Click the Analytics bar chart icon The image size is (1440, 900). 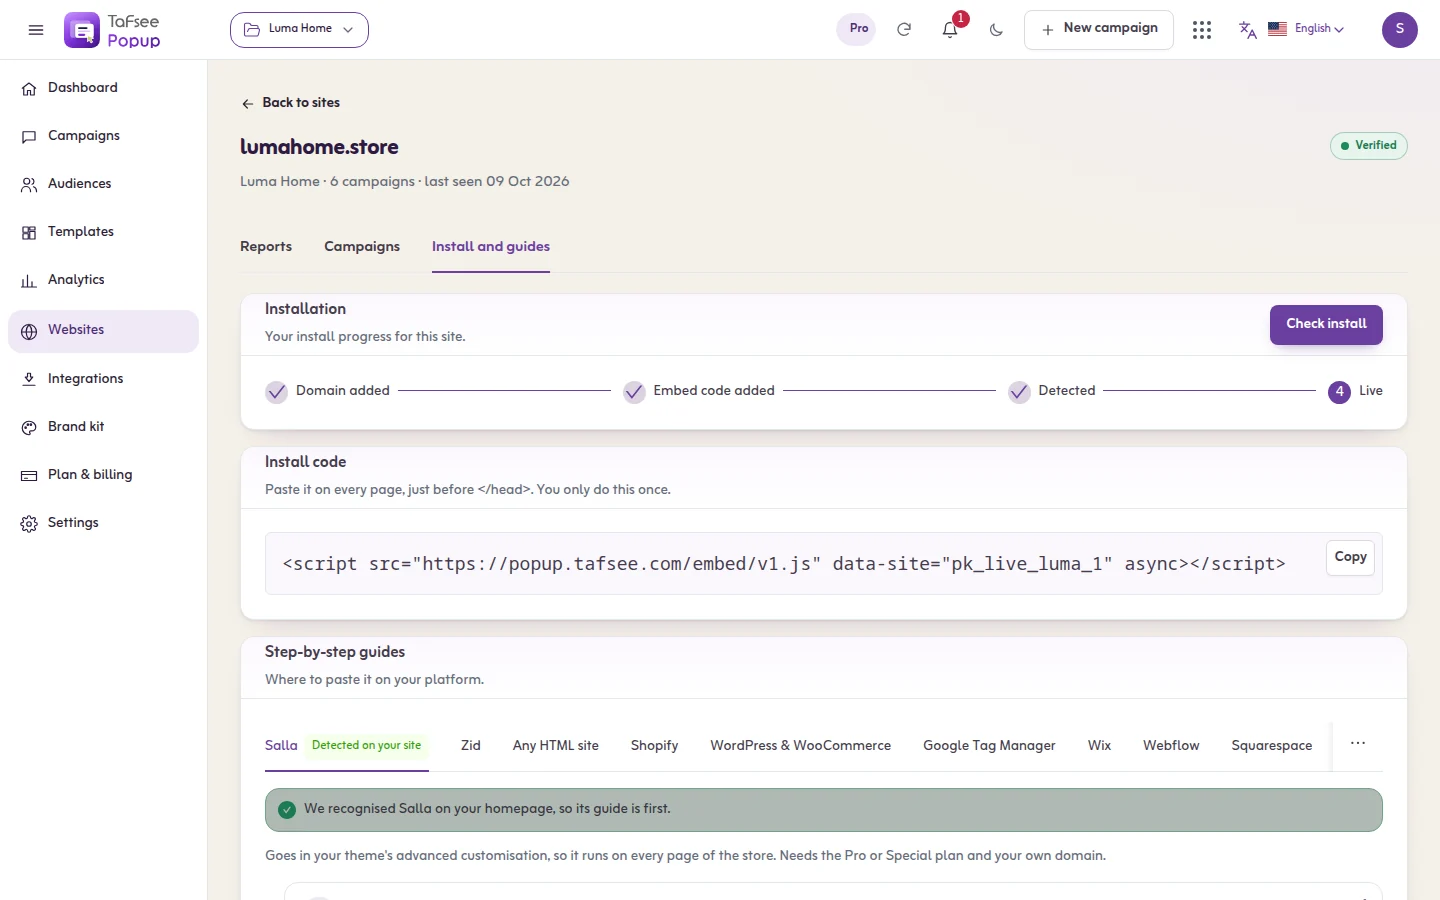(x=29, y=281)
